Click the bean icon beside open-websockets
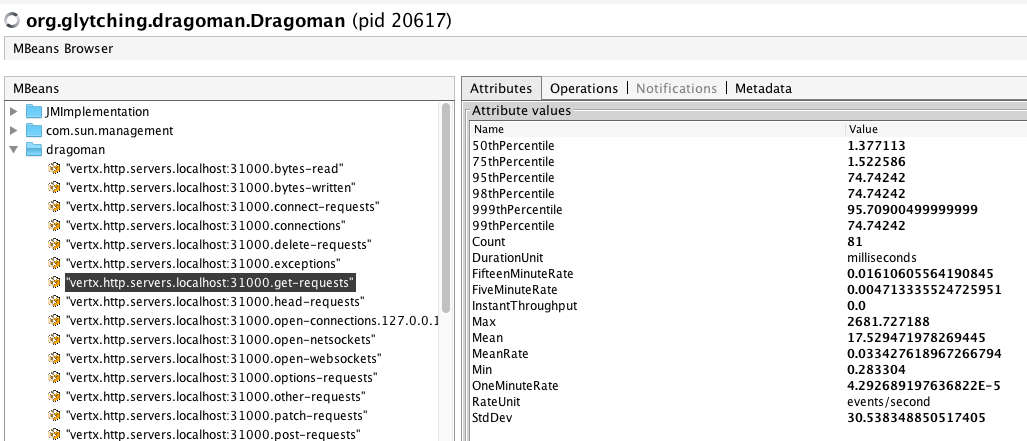The height and width of the screenshot is (441, 1027). pyautogui.click(x=54, y=359)
